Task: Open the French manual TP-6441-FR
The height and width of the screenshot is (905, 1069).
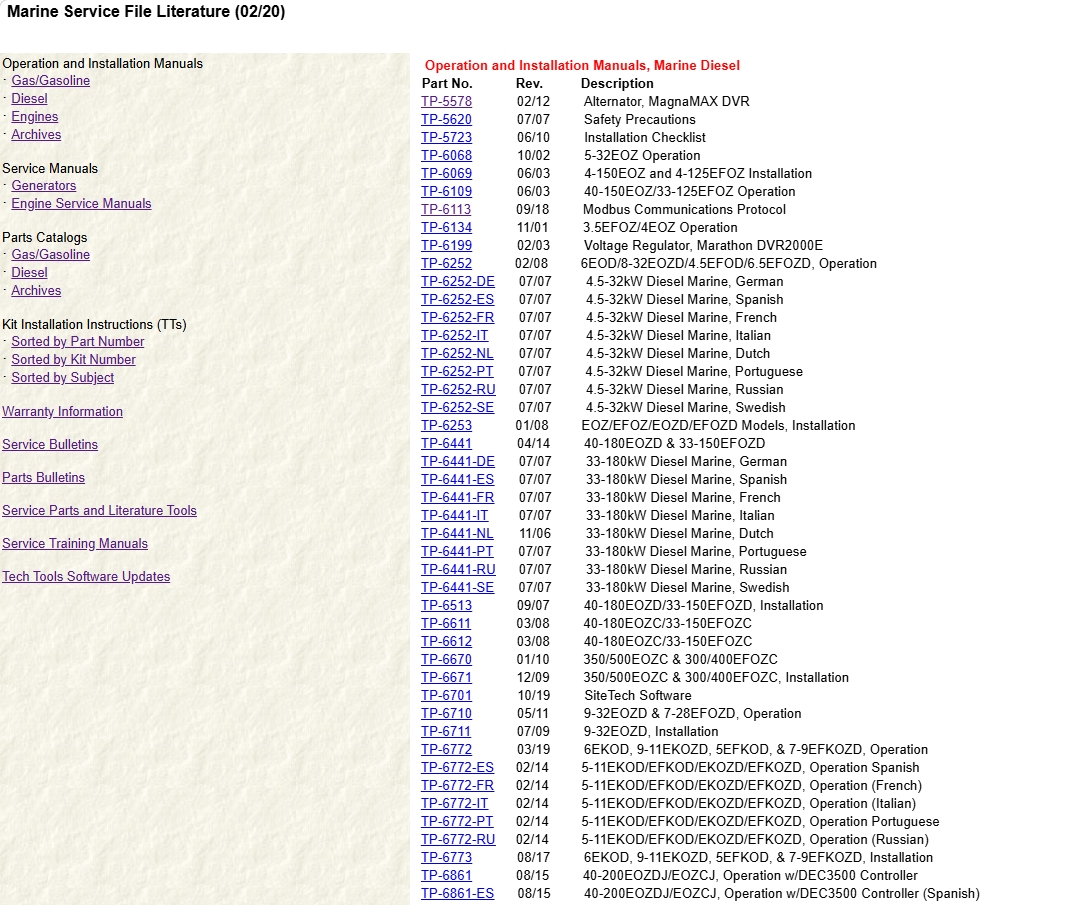Action: pyautogui.click(x=457, y=498)
